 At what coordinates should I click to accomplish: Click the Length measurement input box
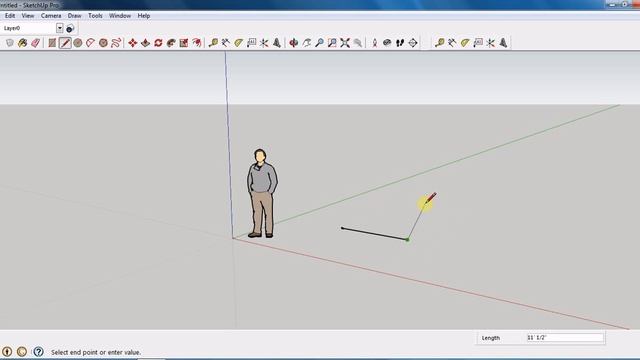click(x=565, y=338)
